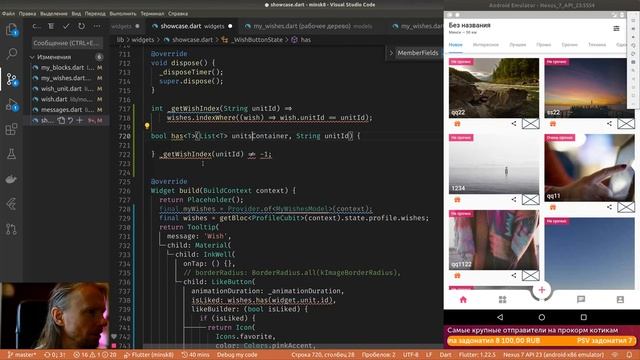The width and height of the screenshot is (640, 360).
Task: Click the commit message input field
Action: click(x=67, y=43)
